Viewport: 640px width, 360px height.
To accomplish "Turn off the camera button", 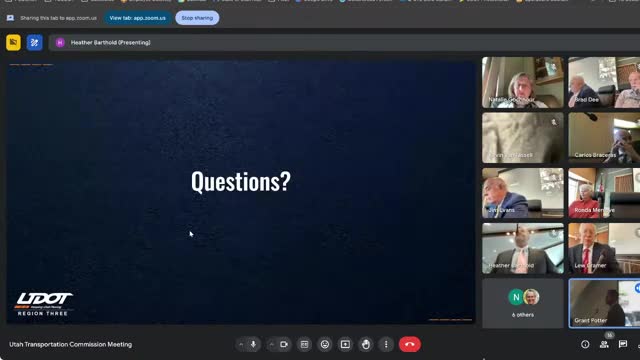I will [284, 344].
